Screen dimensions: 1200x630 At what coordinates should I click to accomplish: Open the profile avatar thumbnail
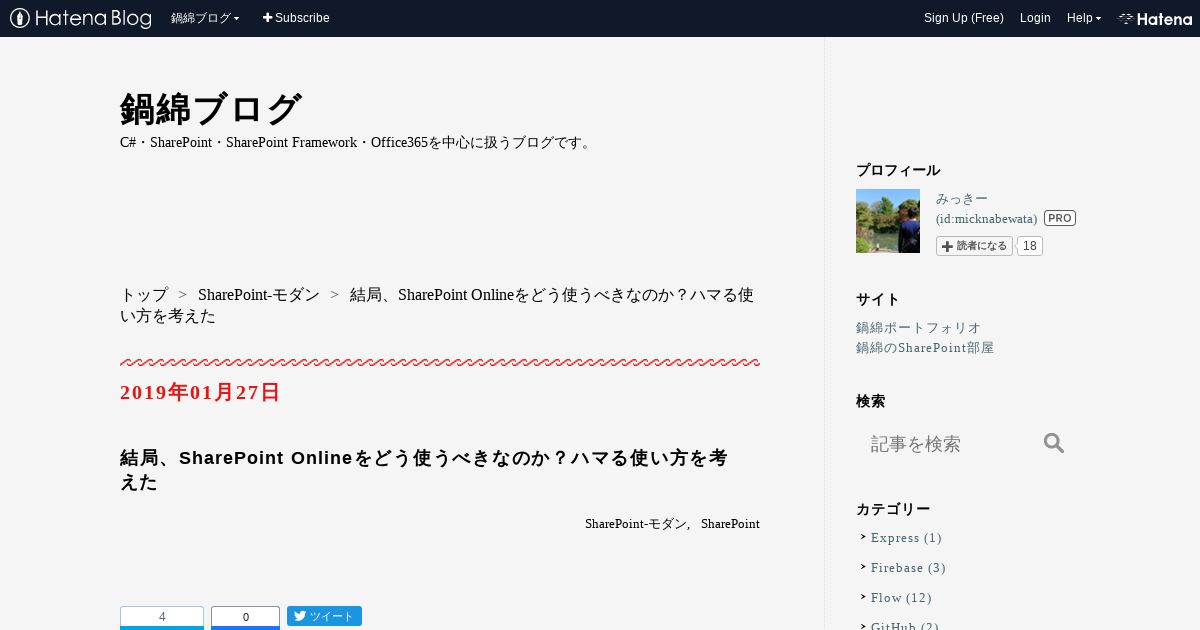pos(888,221)
